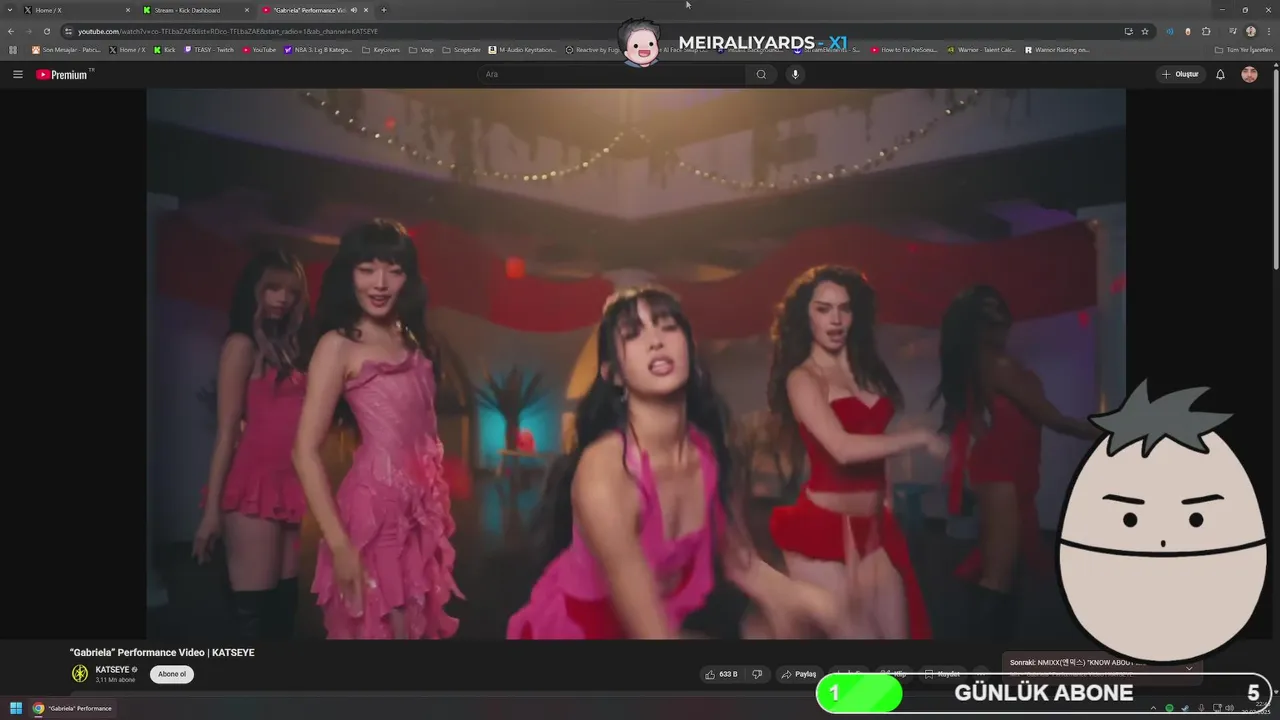The width and height of the screenshot is (1280, 720).
Task: Close the Home / X tab
Action: (128, 10)
